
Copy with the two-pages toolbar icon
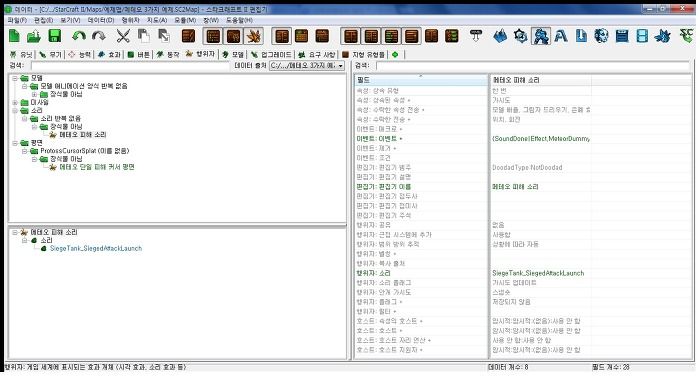pos(143,36)
